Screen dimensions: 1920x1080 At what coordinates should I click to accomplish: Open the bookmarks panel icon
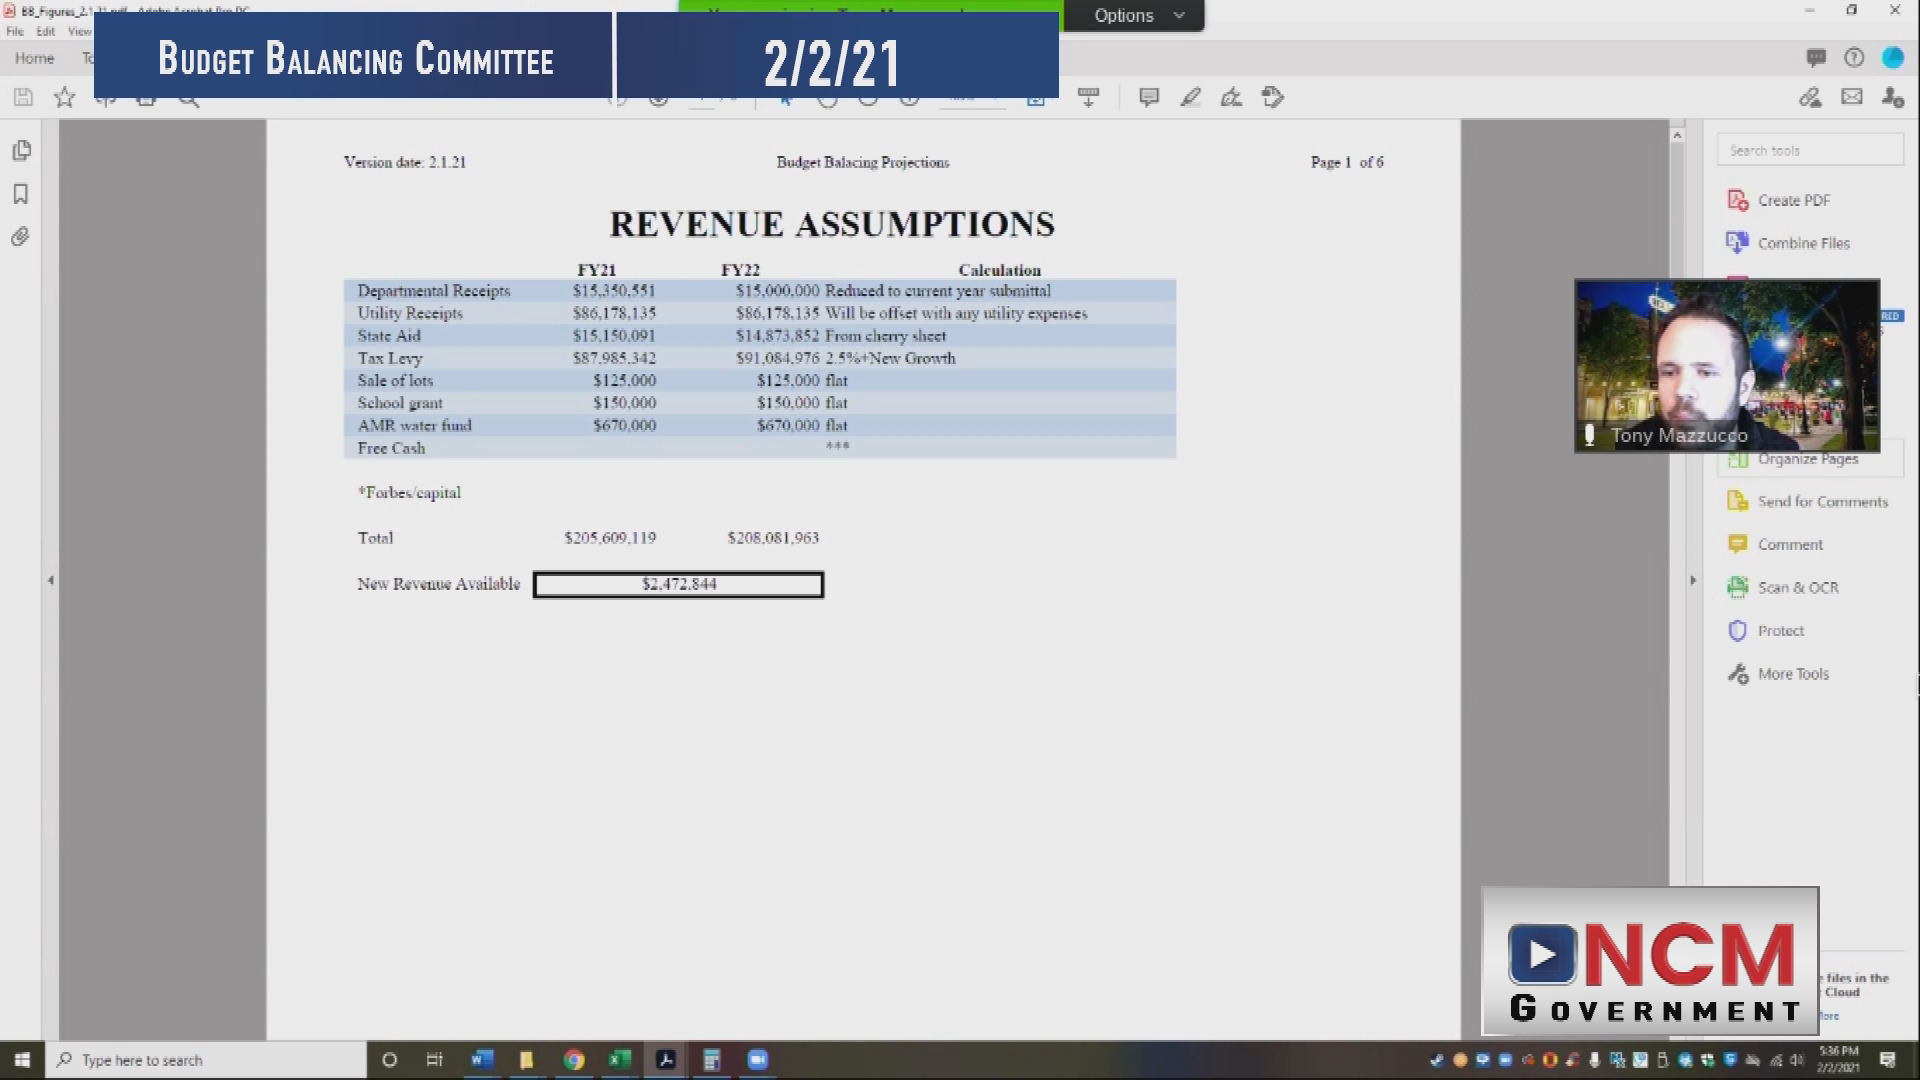pyautogui.click(x=21, y=194)
